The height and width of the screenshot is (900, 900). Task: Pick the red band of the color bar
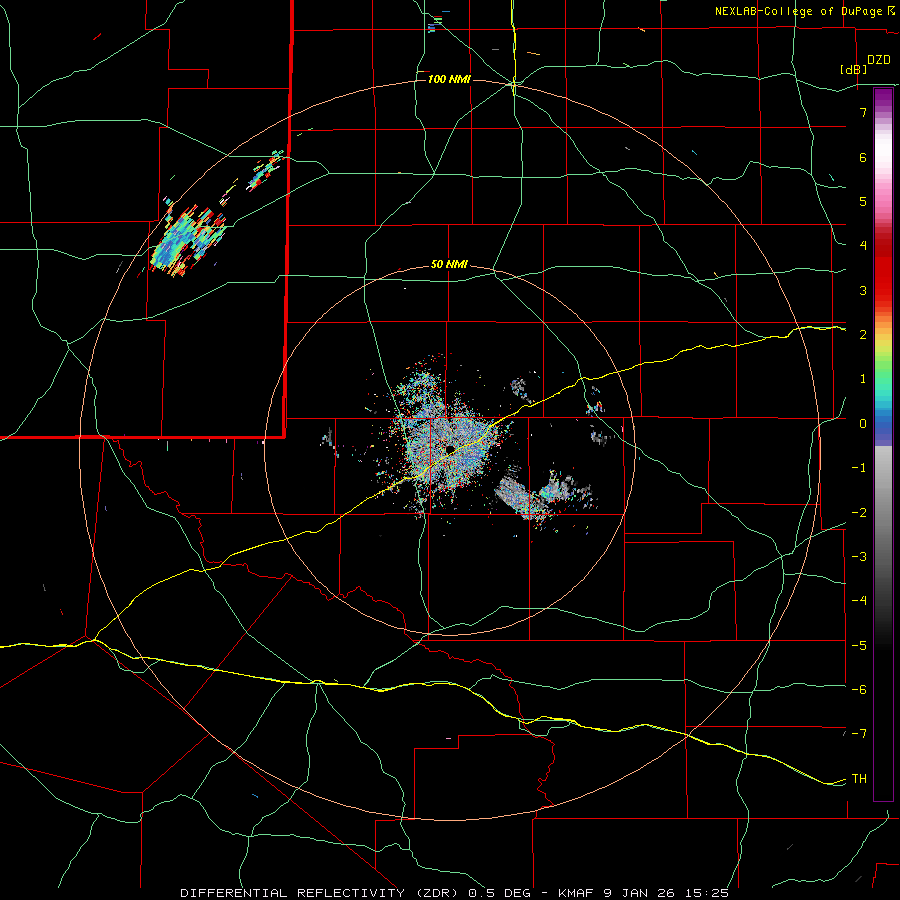(883, 270)
